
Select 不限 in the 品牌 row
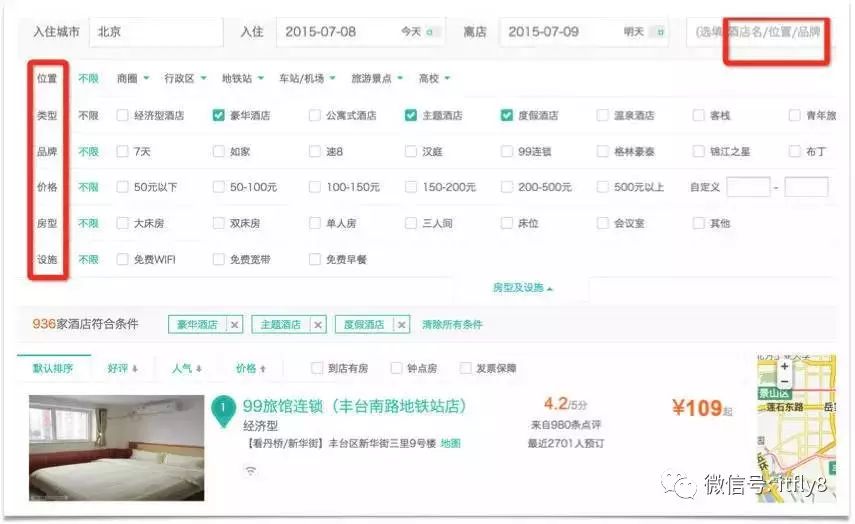click(x=88, y=151)
